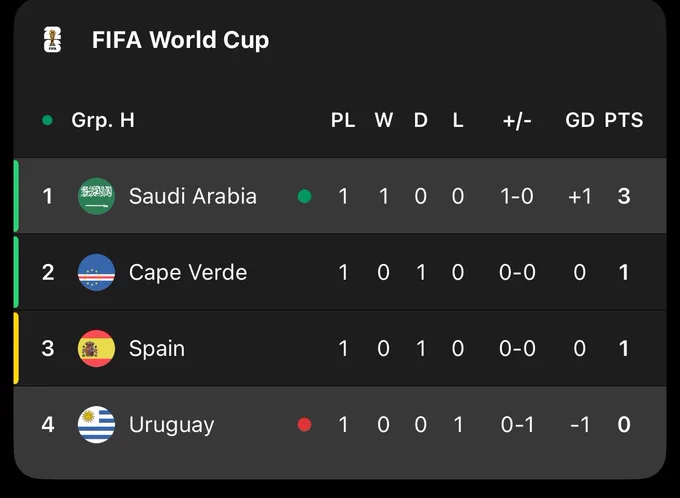Select the Grp. H header label

tap(103, 120)
